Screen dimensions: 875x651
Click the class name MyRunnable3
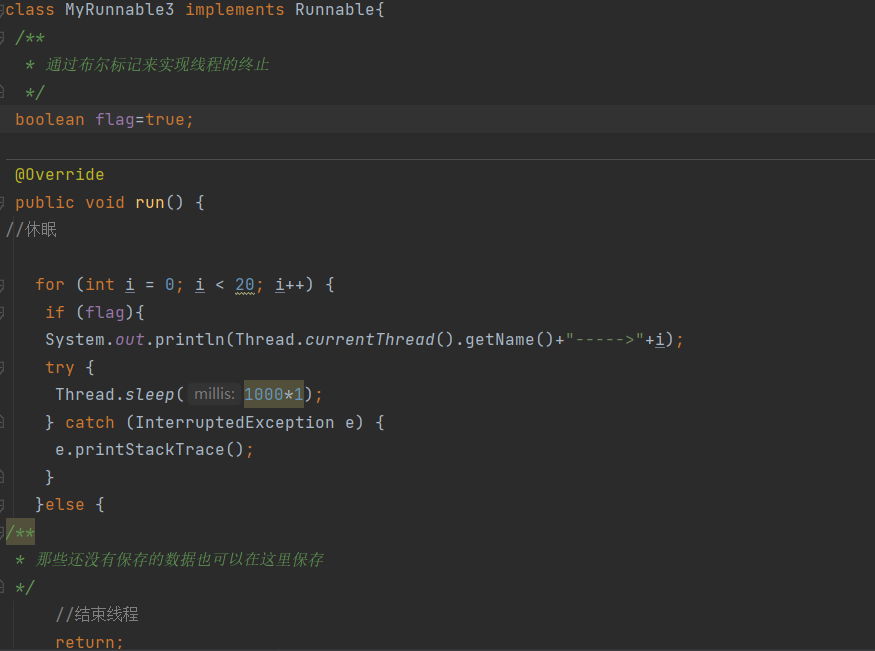click(119, 10)
